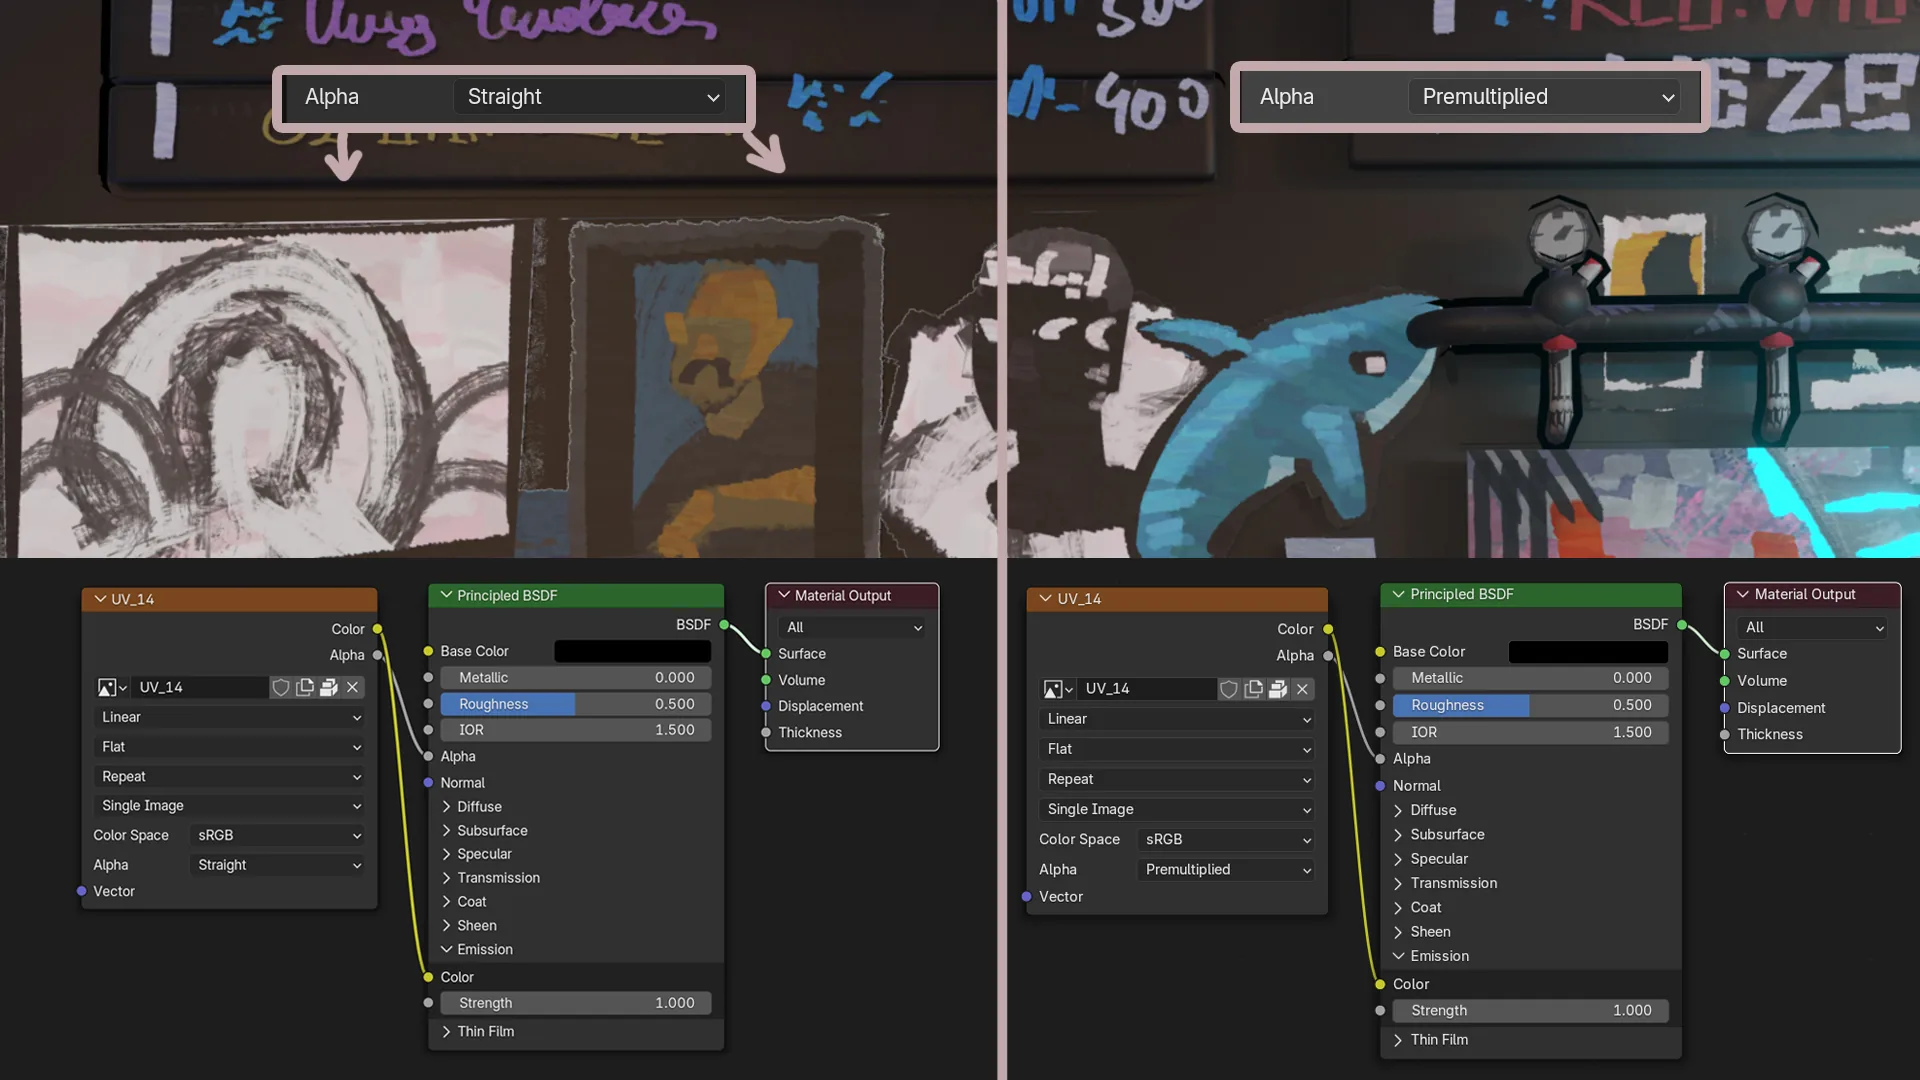Image resolution: width=1920 pixels, height=1080 pixels.
Task: Click the shield icon in right UV_14 node
Action: pyautogui.click(x=1229, y=689)
